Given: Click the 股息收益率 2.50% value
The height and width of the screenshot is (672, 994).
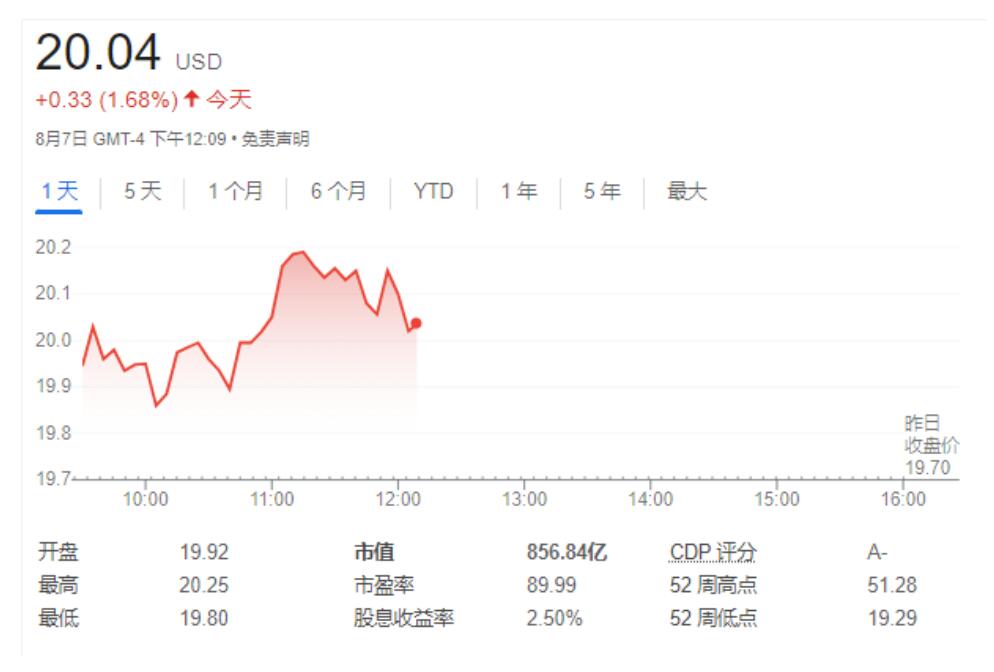Looking at the screenshot, I should [554, 618].
